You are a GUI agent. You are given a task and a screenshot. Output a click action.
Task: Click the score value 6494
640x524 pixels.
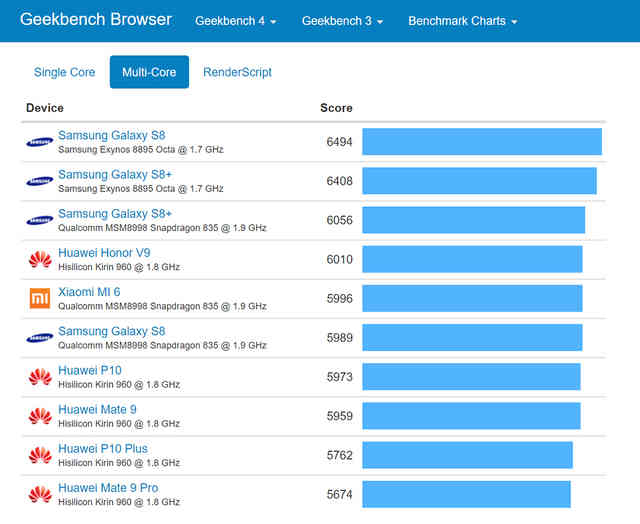pyautogui.click(x=339, y=142)
